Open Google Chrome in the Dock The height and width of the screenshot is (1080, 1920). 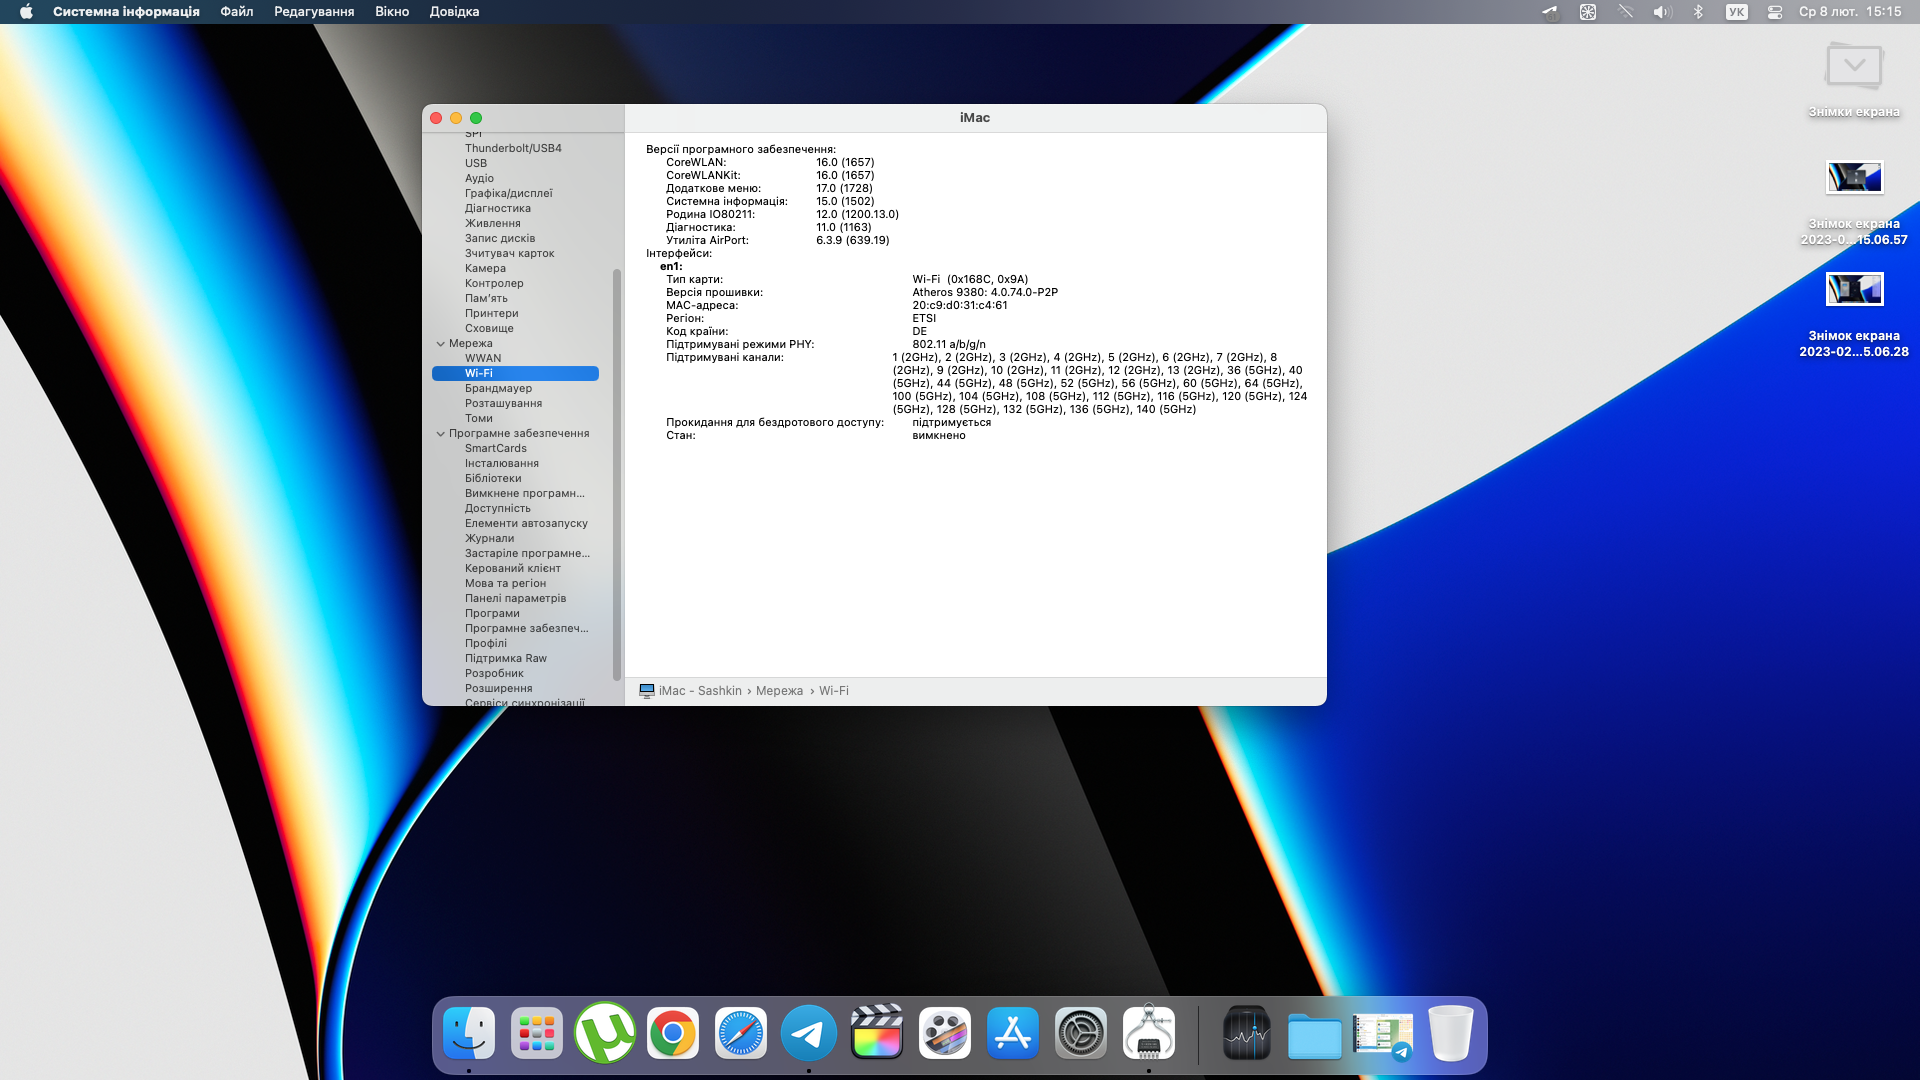[673, 1034]
